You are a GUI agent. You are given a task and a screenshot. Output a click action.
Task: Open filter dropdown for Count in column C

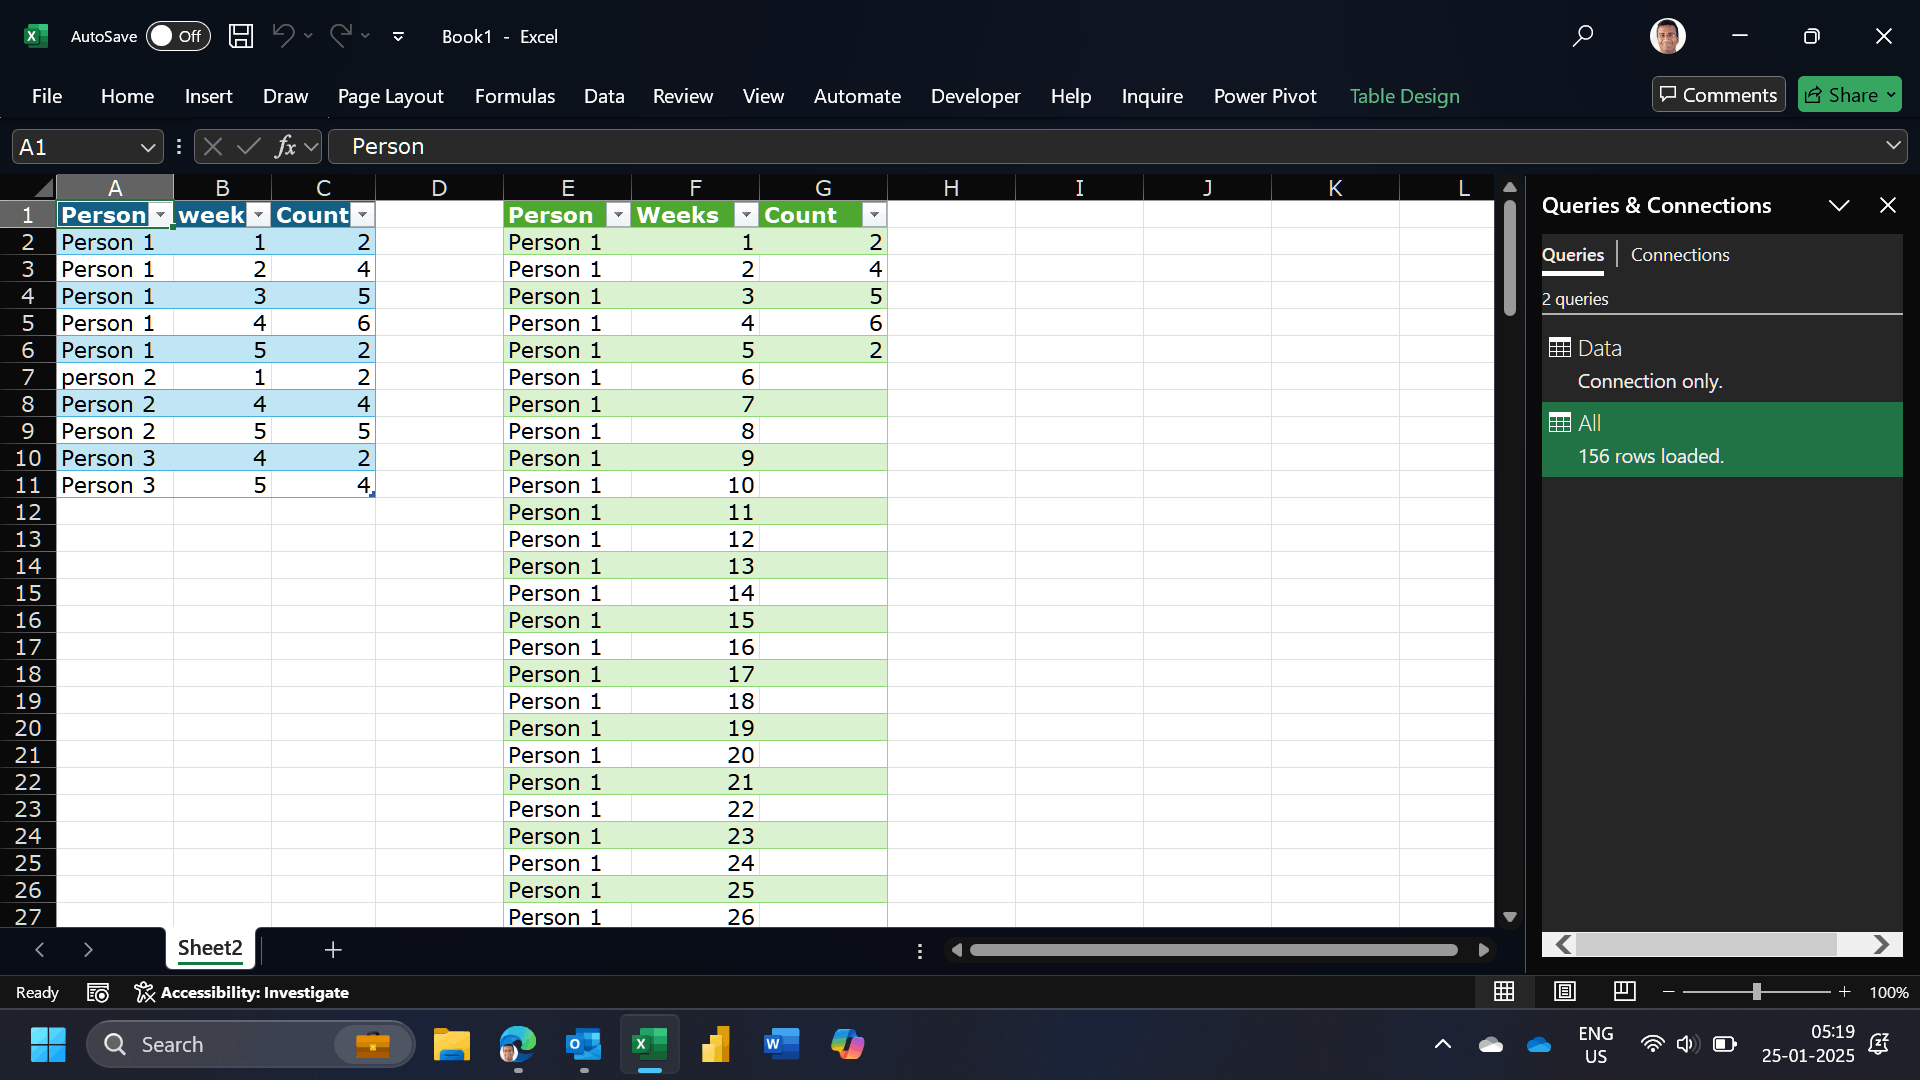click(x=363, y=215)
